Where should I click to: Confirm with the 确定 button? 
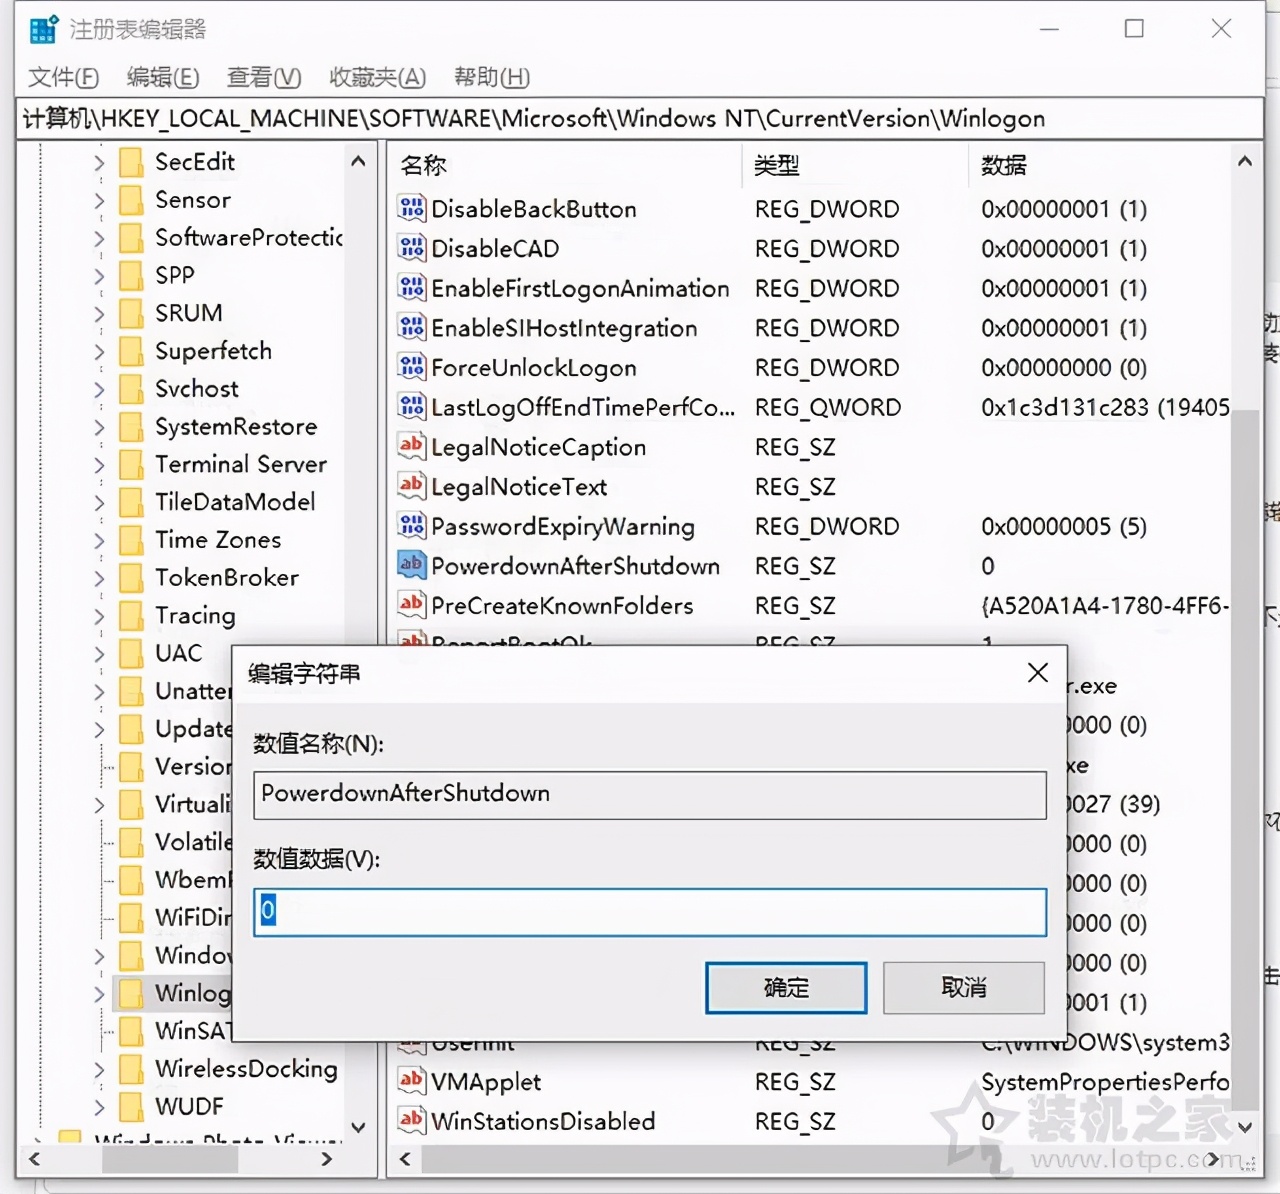tap(786, 988)
